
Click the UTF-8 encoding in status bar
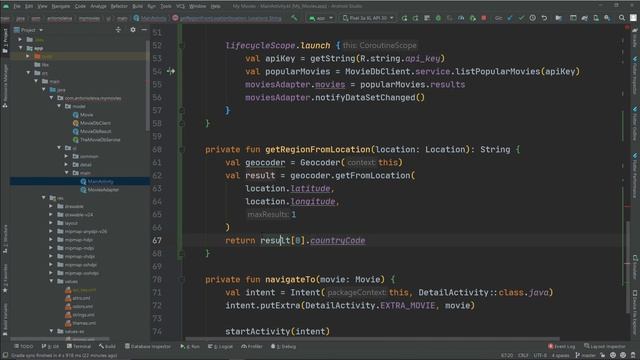coord(540,355)
